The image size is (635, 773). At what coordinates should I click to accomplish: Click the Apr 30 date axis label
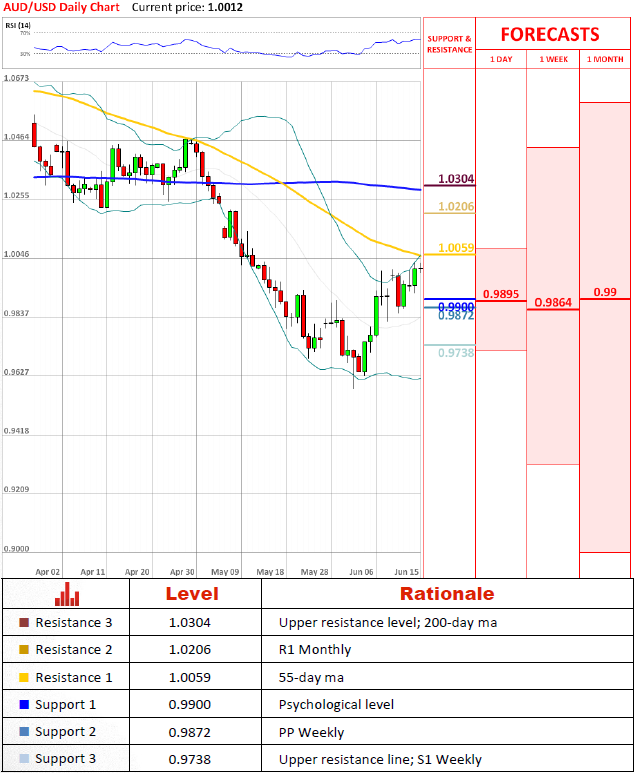point(182,572)
